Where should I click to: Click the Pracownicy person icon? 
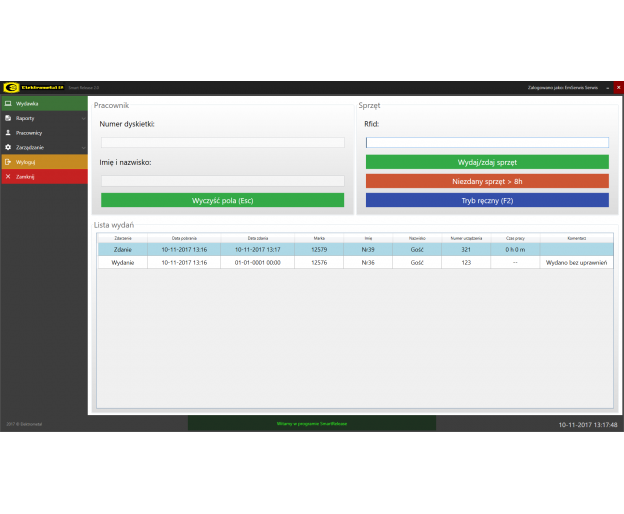click(8, 132)
